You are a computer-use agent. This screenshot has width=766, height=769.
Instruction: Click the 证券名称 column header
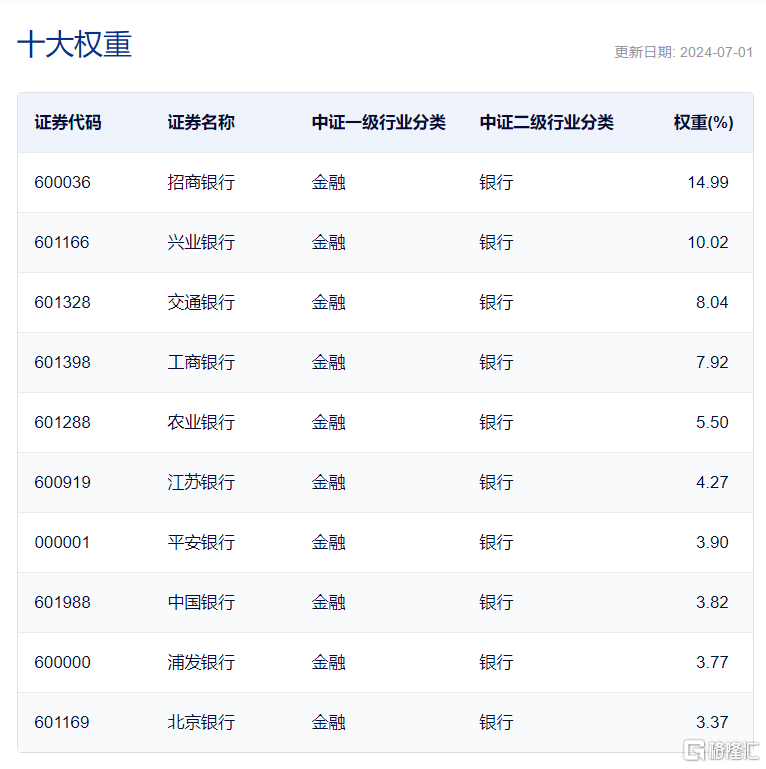pos(201,123)
